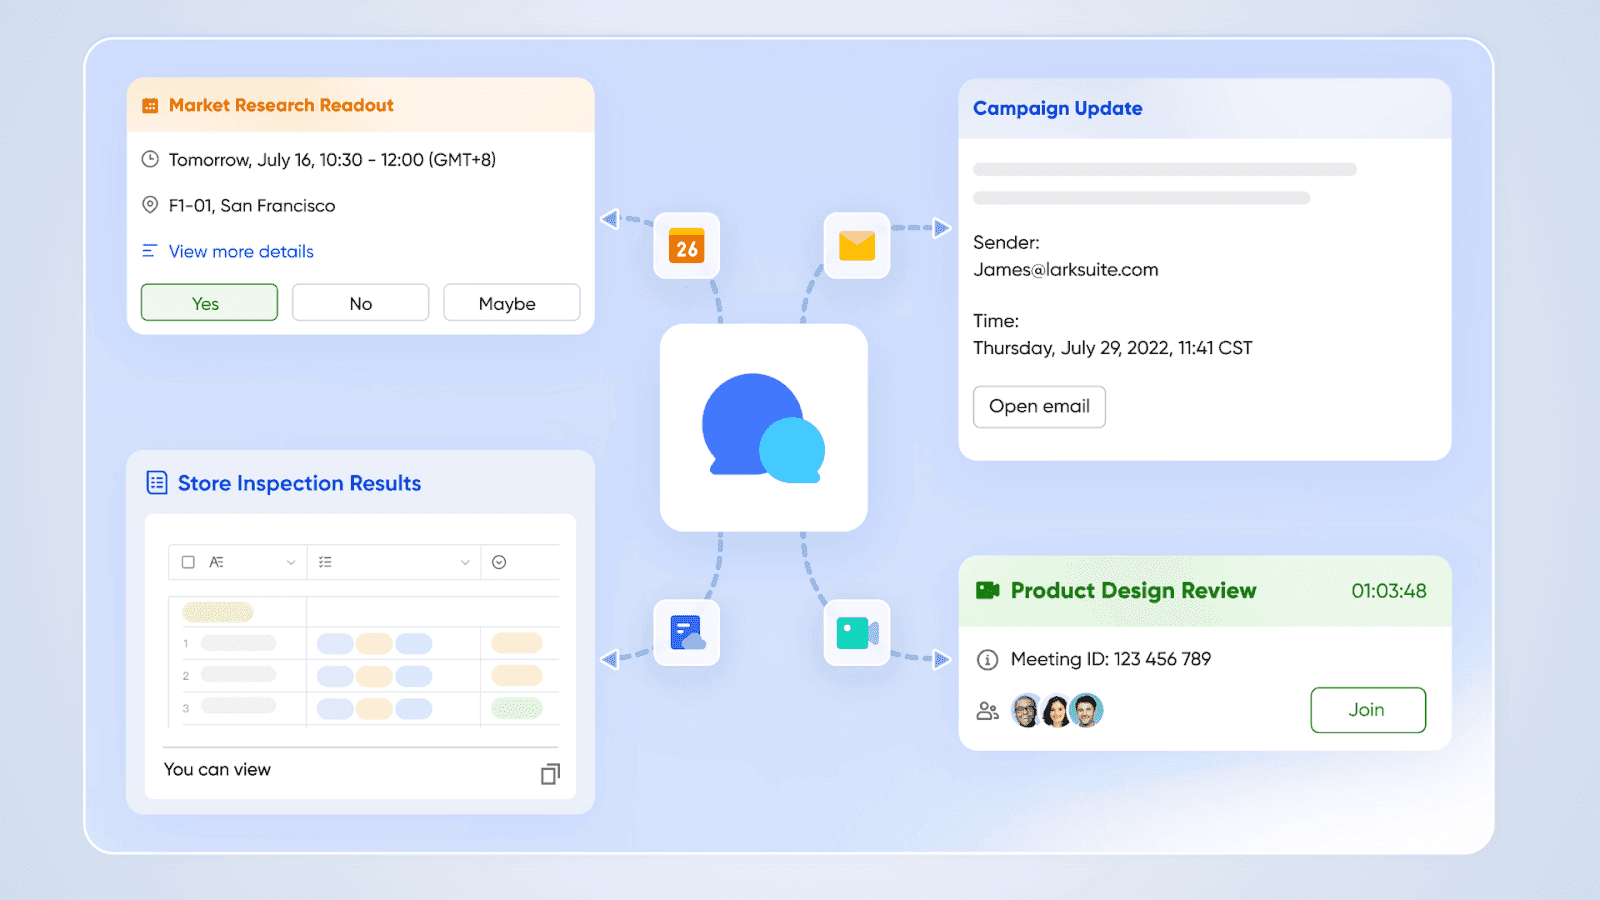This screenshot has height=900, width=1600.
Task: Click the video meeting icon
Action: (x=856, y=632)
